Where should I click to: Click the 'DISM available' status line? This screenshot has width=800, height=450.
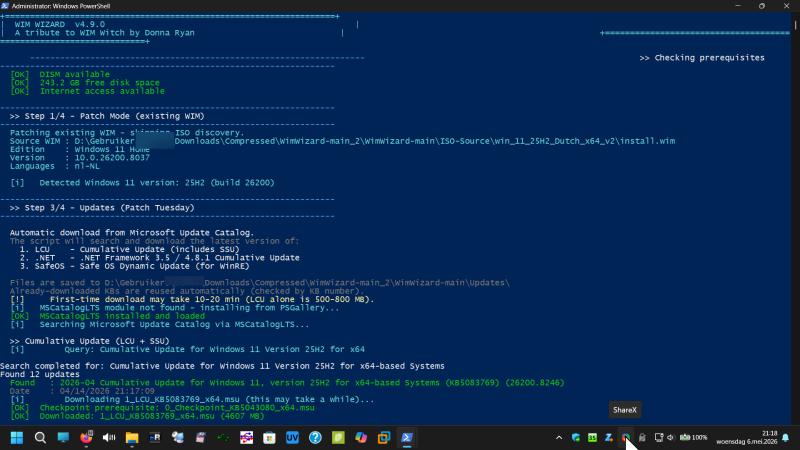(x=60, y=74)
